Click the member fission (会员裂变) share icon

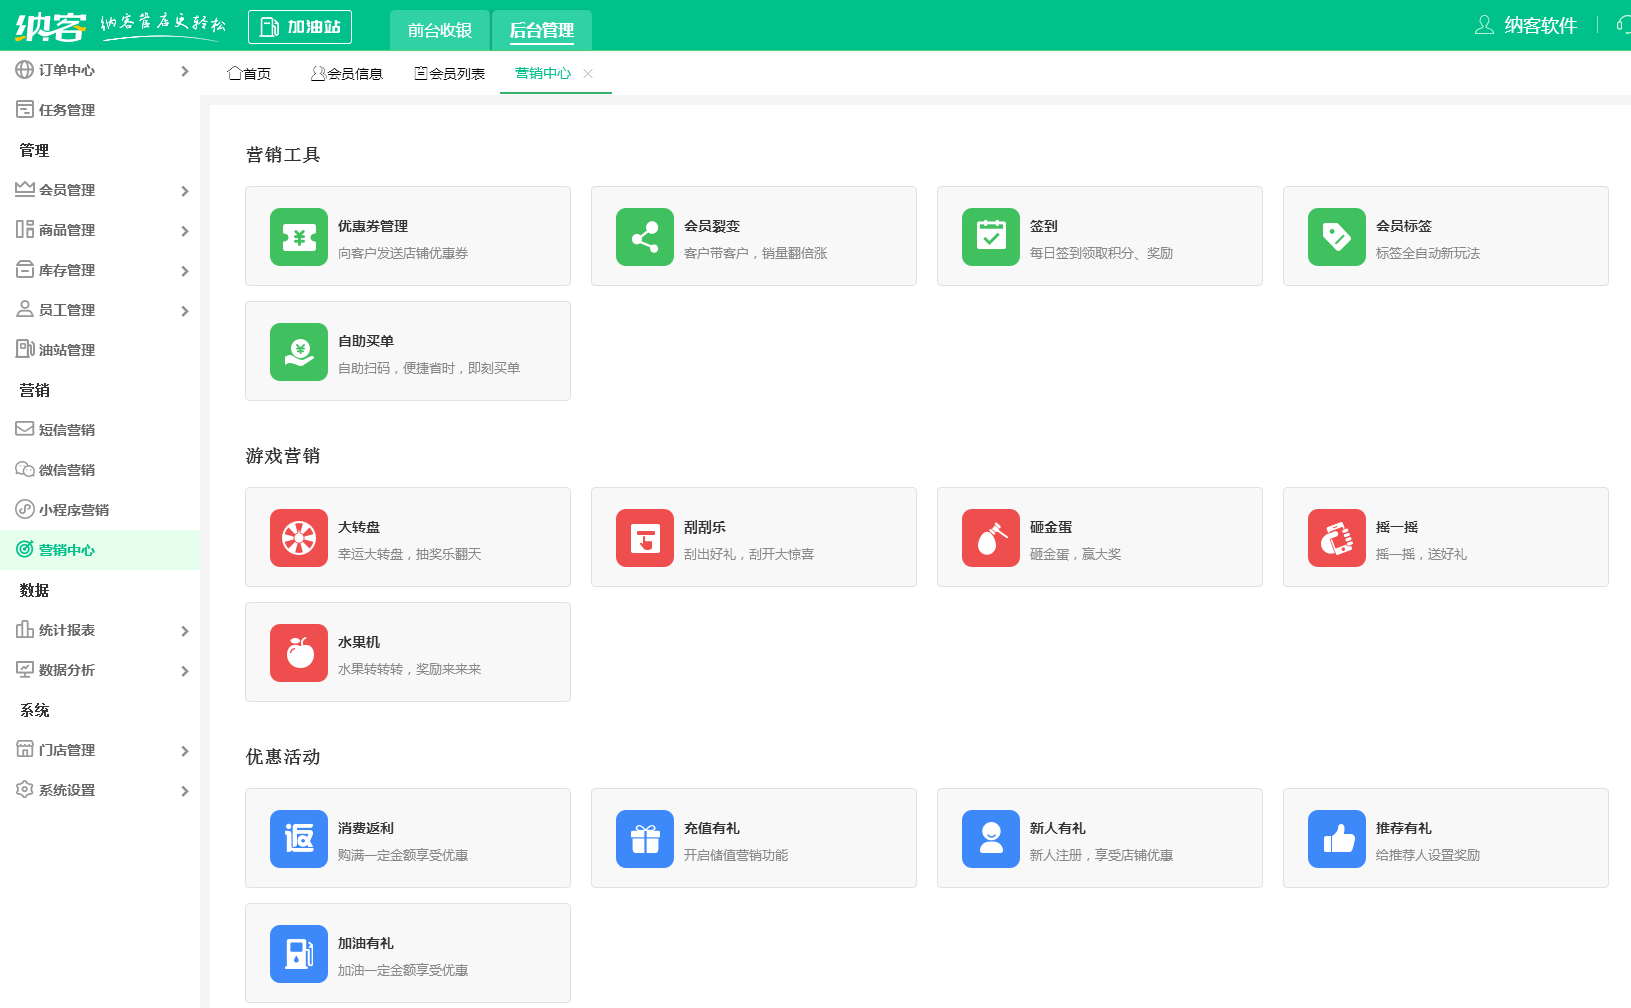(x=644, y=237)
